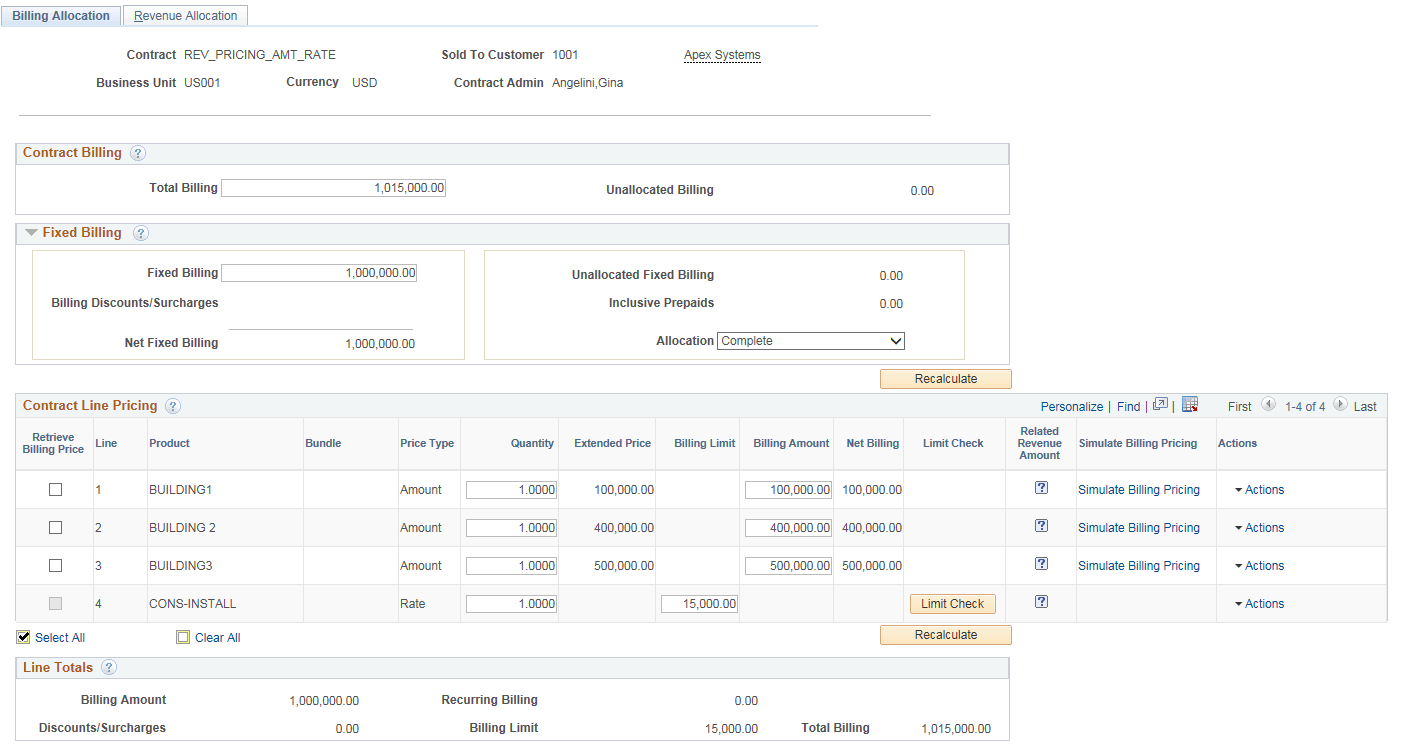Open the help icon beside Contract Billing
This screenshot has height=748, width=1401.
(x=138, y=153)
